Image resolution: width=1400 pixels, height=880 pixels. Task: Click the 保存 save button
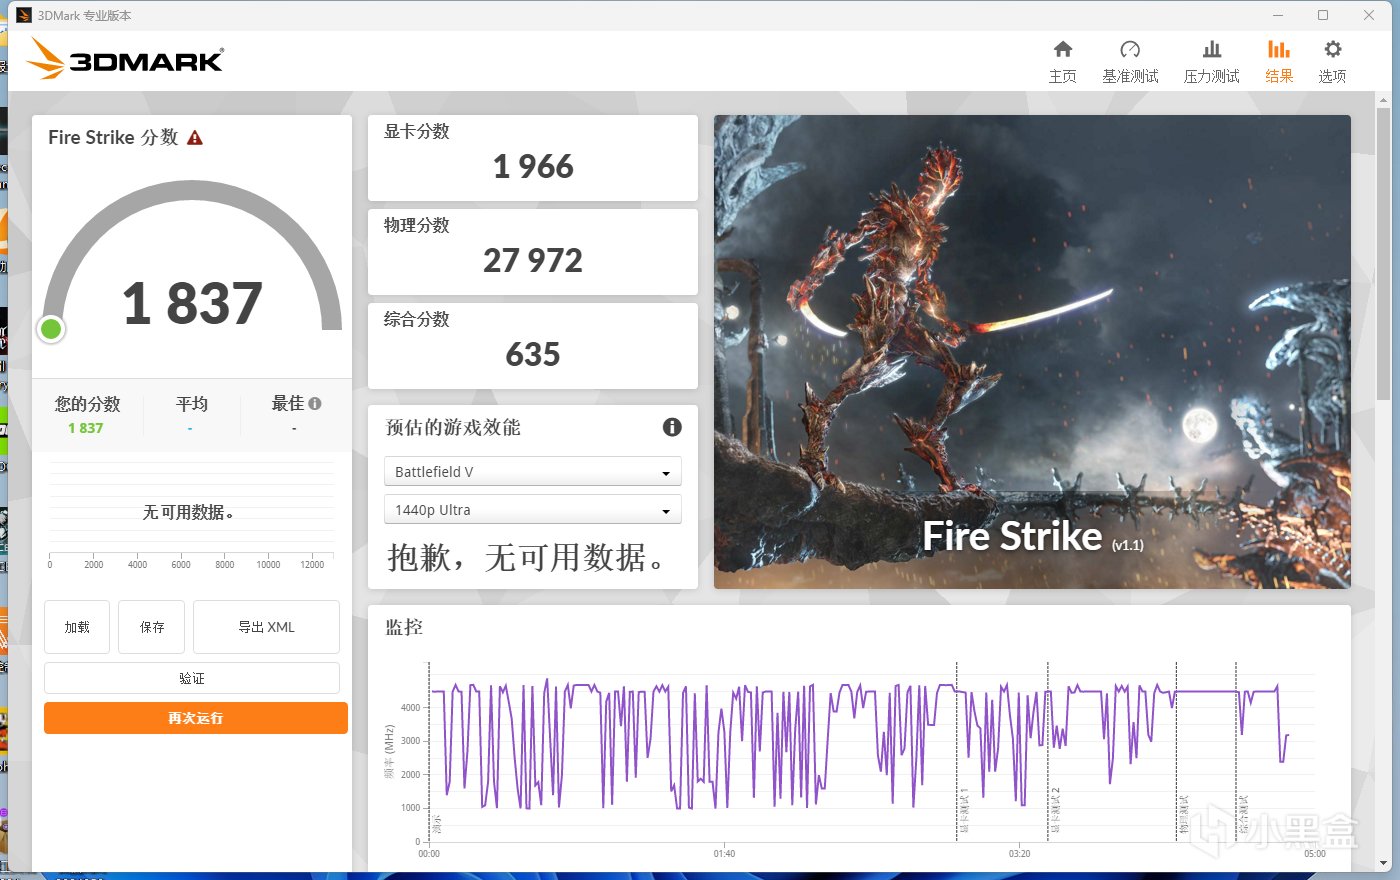coord(152,627)
